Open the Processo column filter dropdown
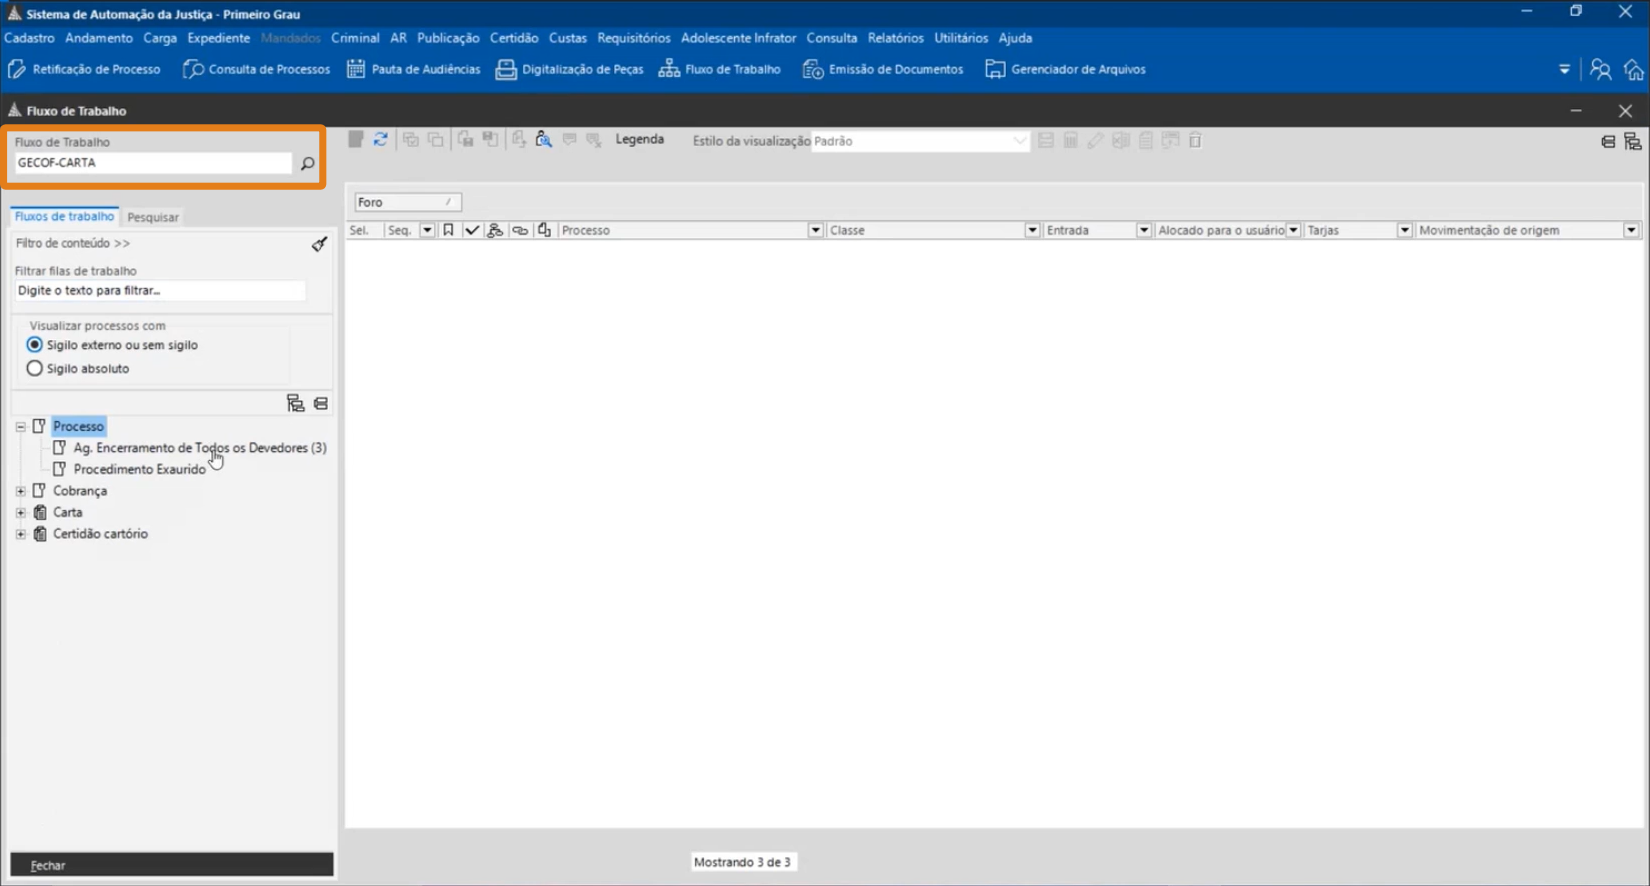 click(x=815, y=230)
